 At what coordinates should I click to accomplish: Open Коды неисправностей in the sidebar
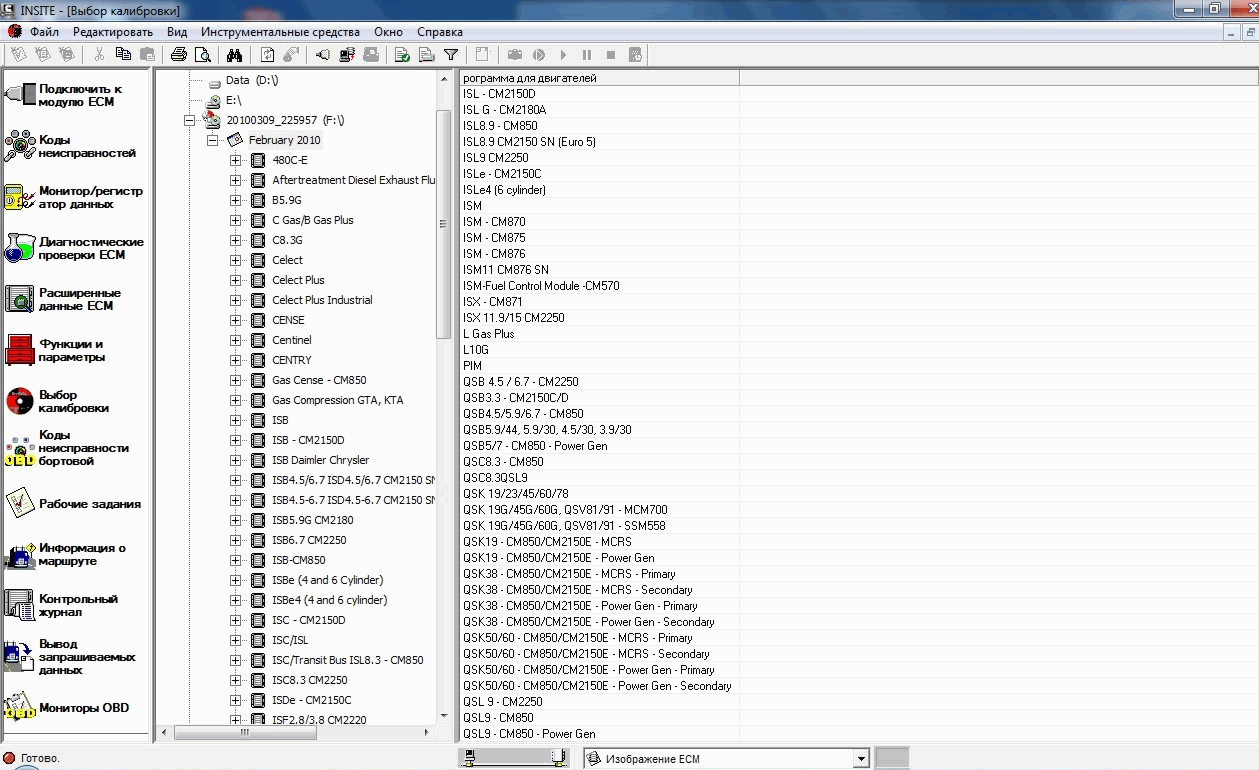click(x=77, y=146)
